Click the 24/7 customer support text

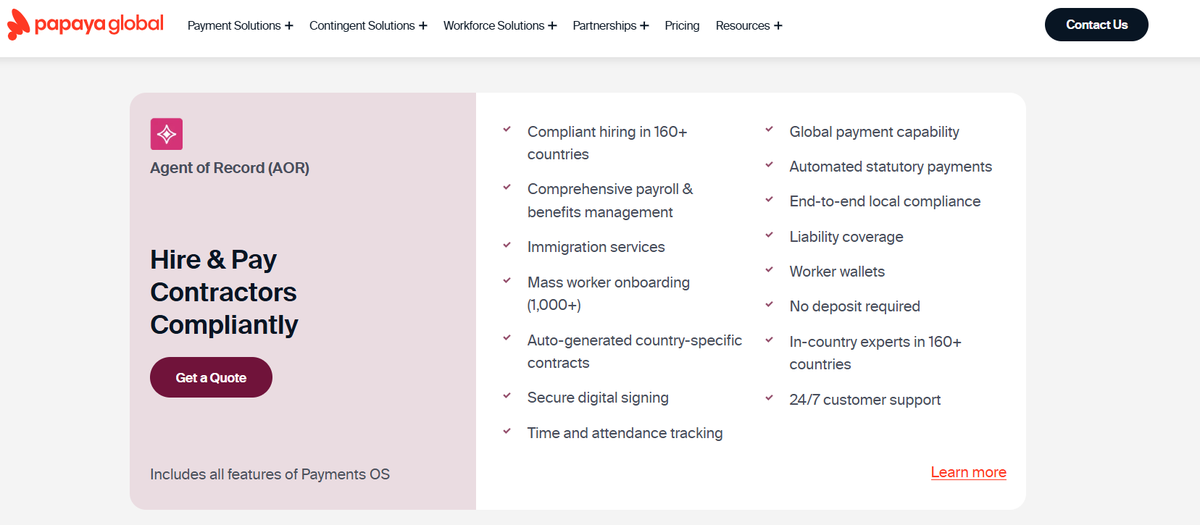click(865, 400)
